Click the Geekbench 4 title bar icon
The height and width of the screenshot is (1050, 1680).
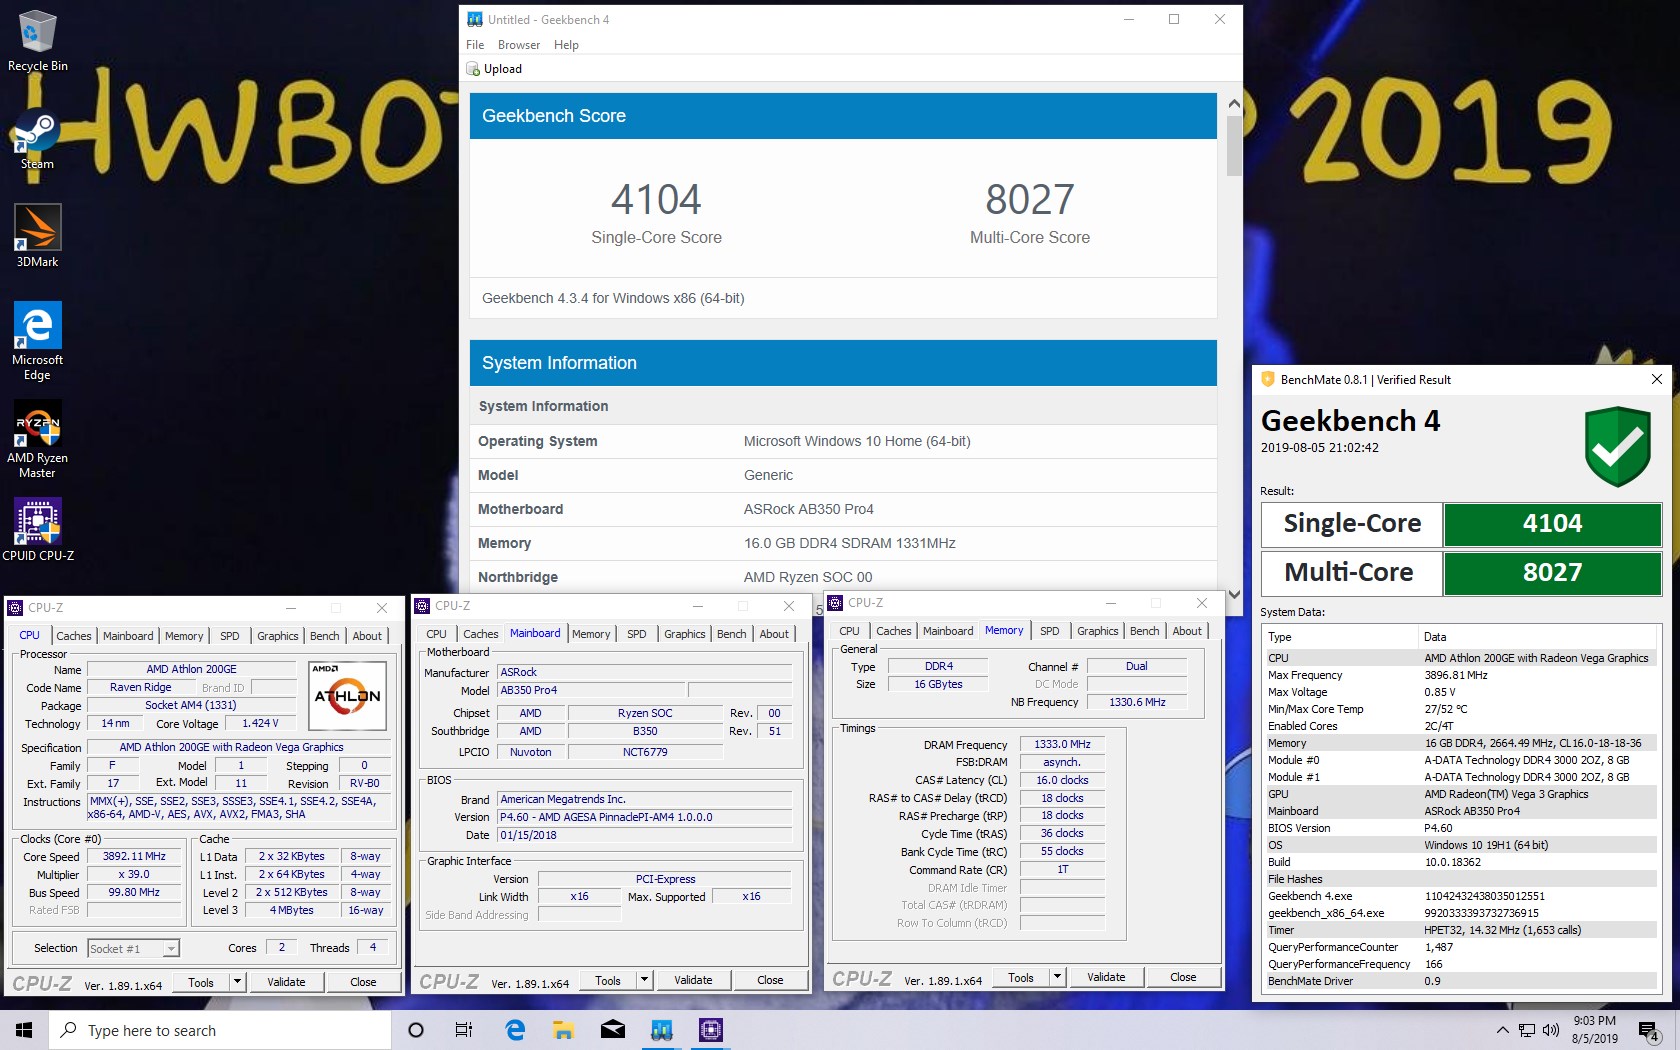pos(475,19)
